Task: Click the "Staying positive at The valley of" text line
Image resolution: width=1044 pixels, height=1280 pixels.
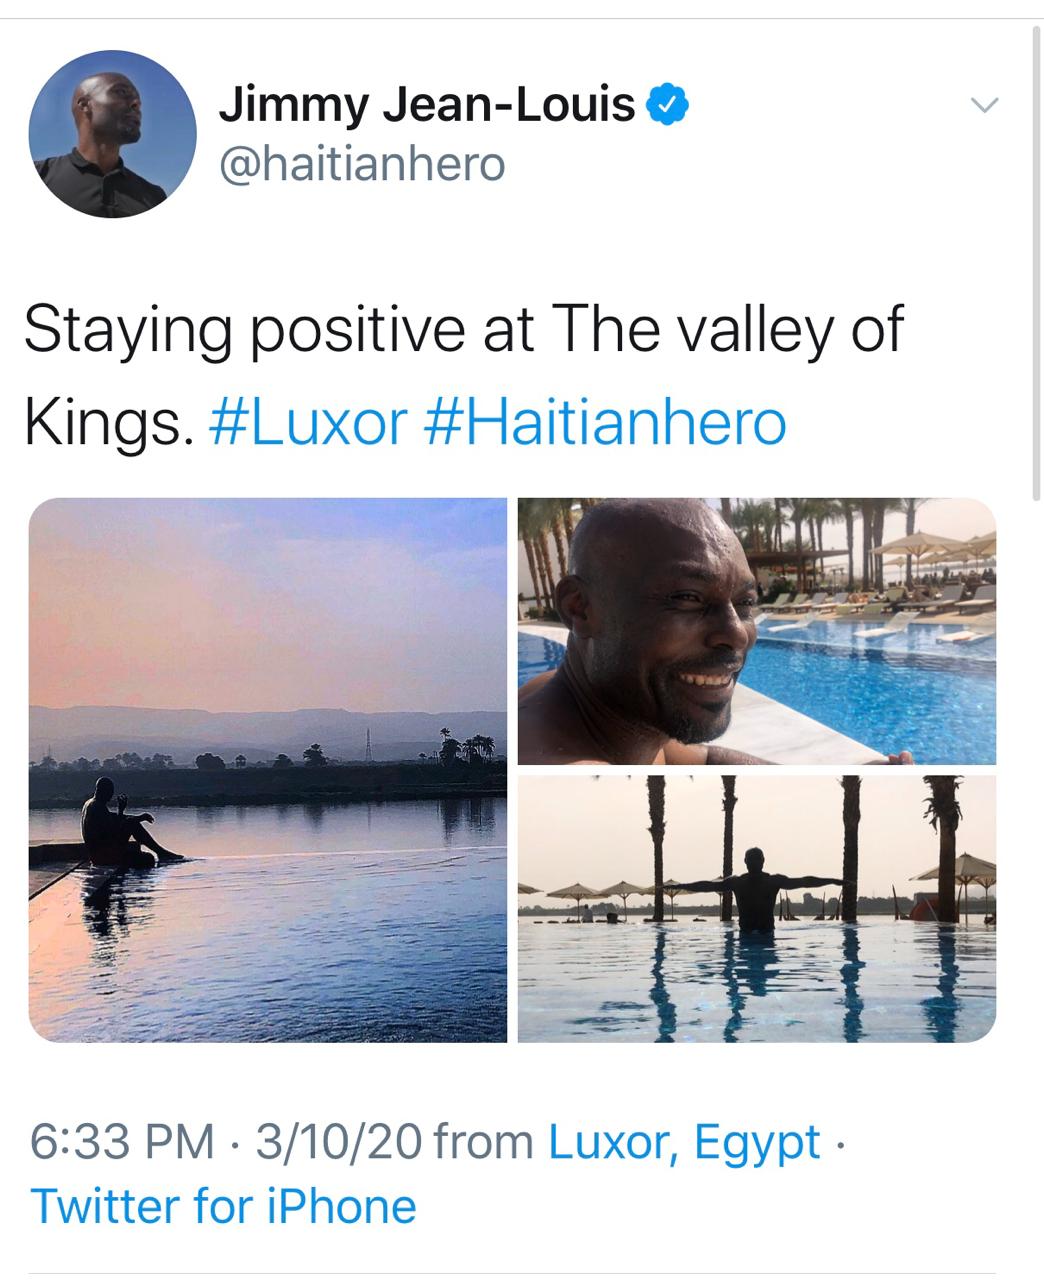Action: pyautogui.click(x=463, y=330)
